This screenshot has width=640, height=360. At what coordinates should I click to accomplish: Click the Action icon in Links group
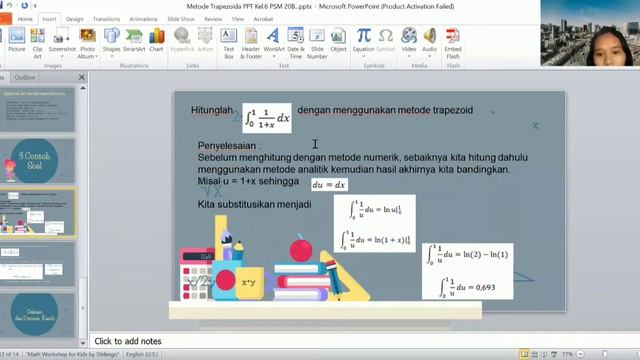pos(205,36)
